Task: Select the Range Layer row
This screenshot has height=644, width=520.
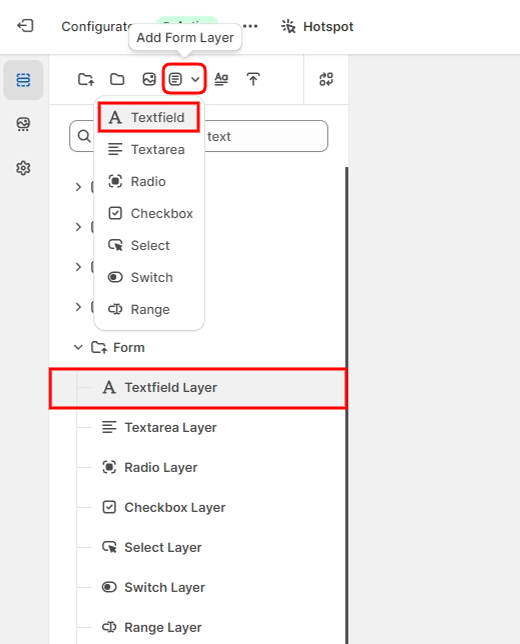Action: [197, 627]
